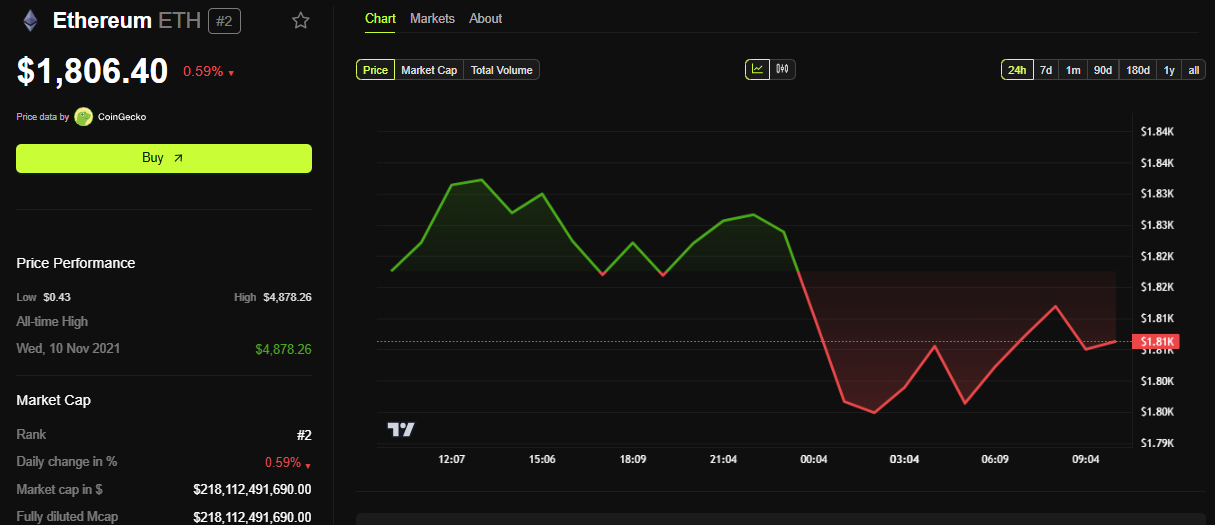The width and height of the screenshot is (1215, 525).
Task: Click the $1.79K price axis label
Action: pos(1157,443)
